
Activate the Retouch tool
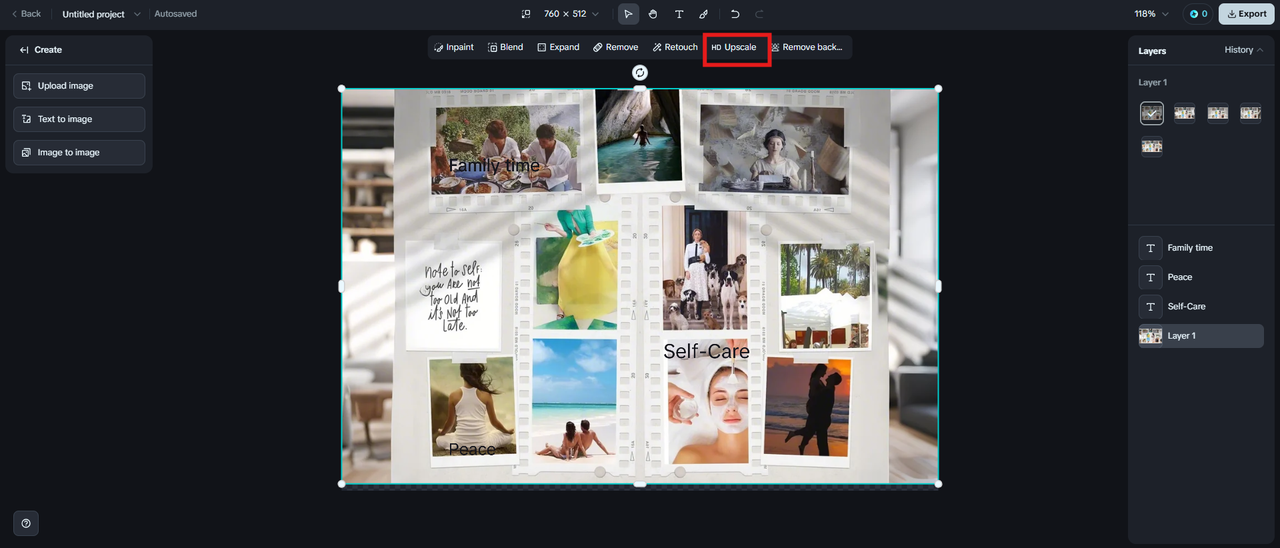675,47
